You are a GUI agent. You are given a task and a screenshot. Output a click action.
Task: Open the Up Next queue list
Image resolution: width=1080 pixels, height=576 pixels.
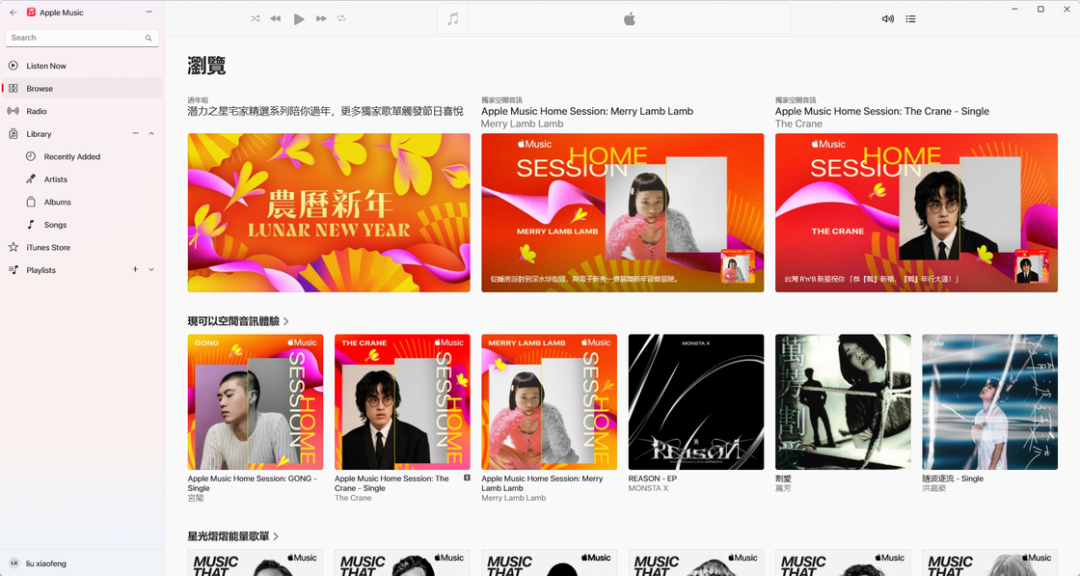[x=910, y=17]
